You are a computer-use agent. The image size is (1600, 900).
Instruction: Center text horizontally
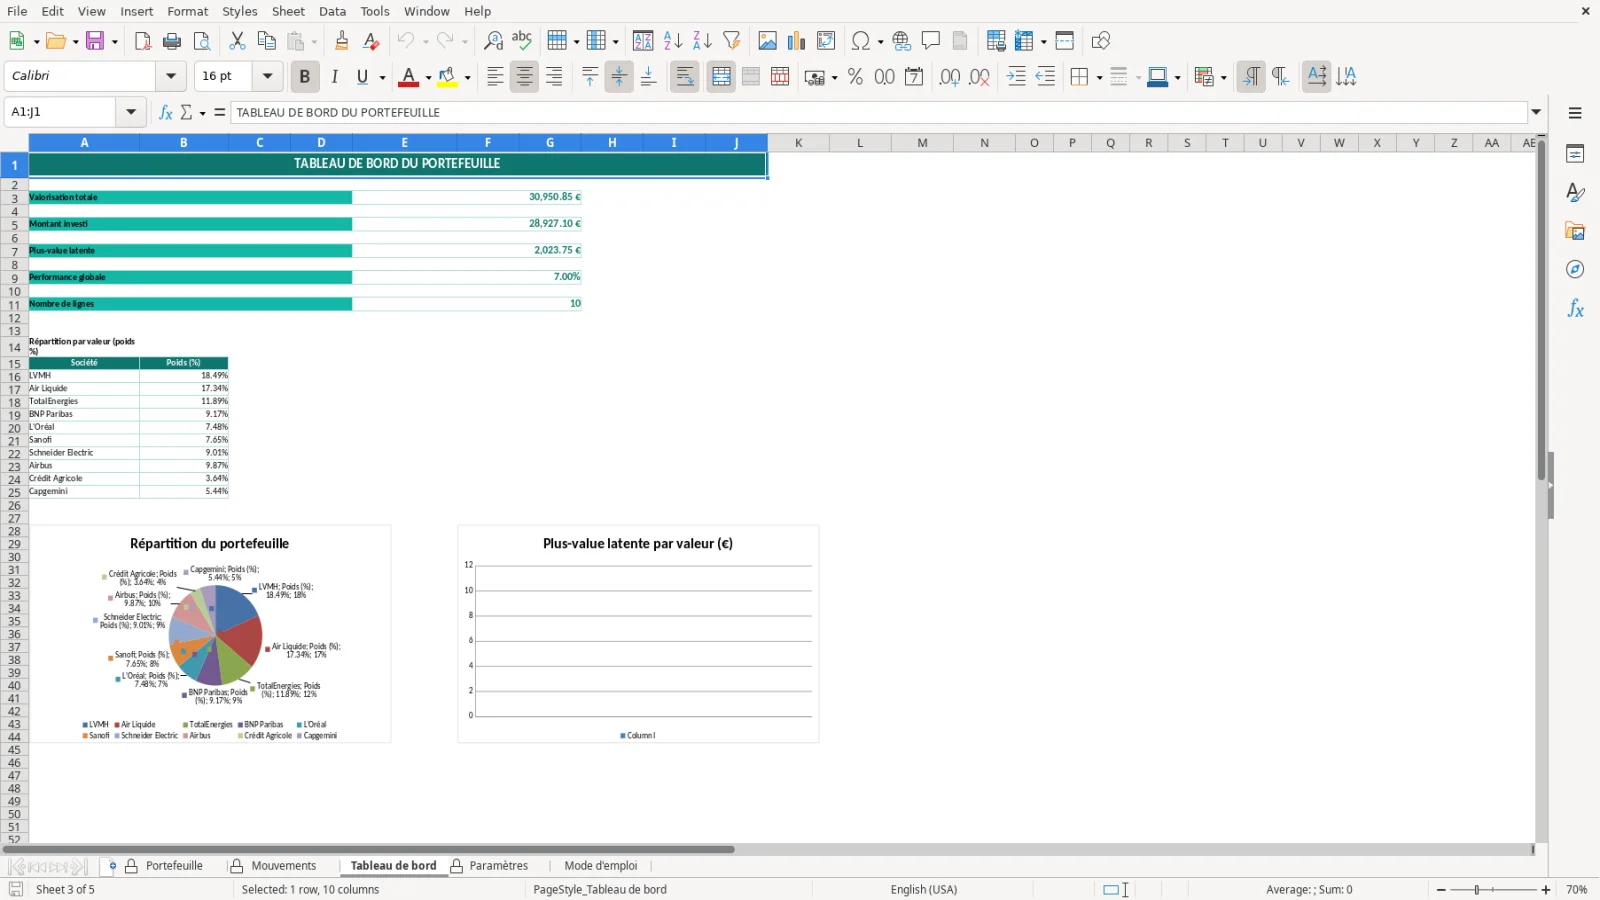pos(524,77)
